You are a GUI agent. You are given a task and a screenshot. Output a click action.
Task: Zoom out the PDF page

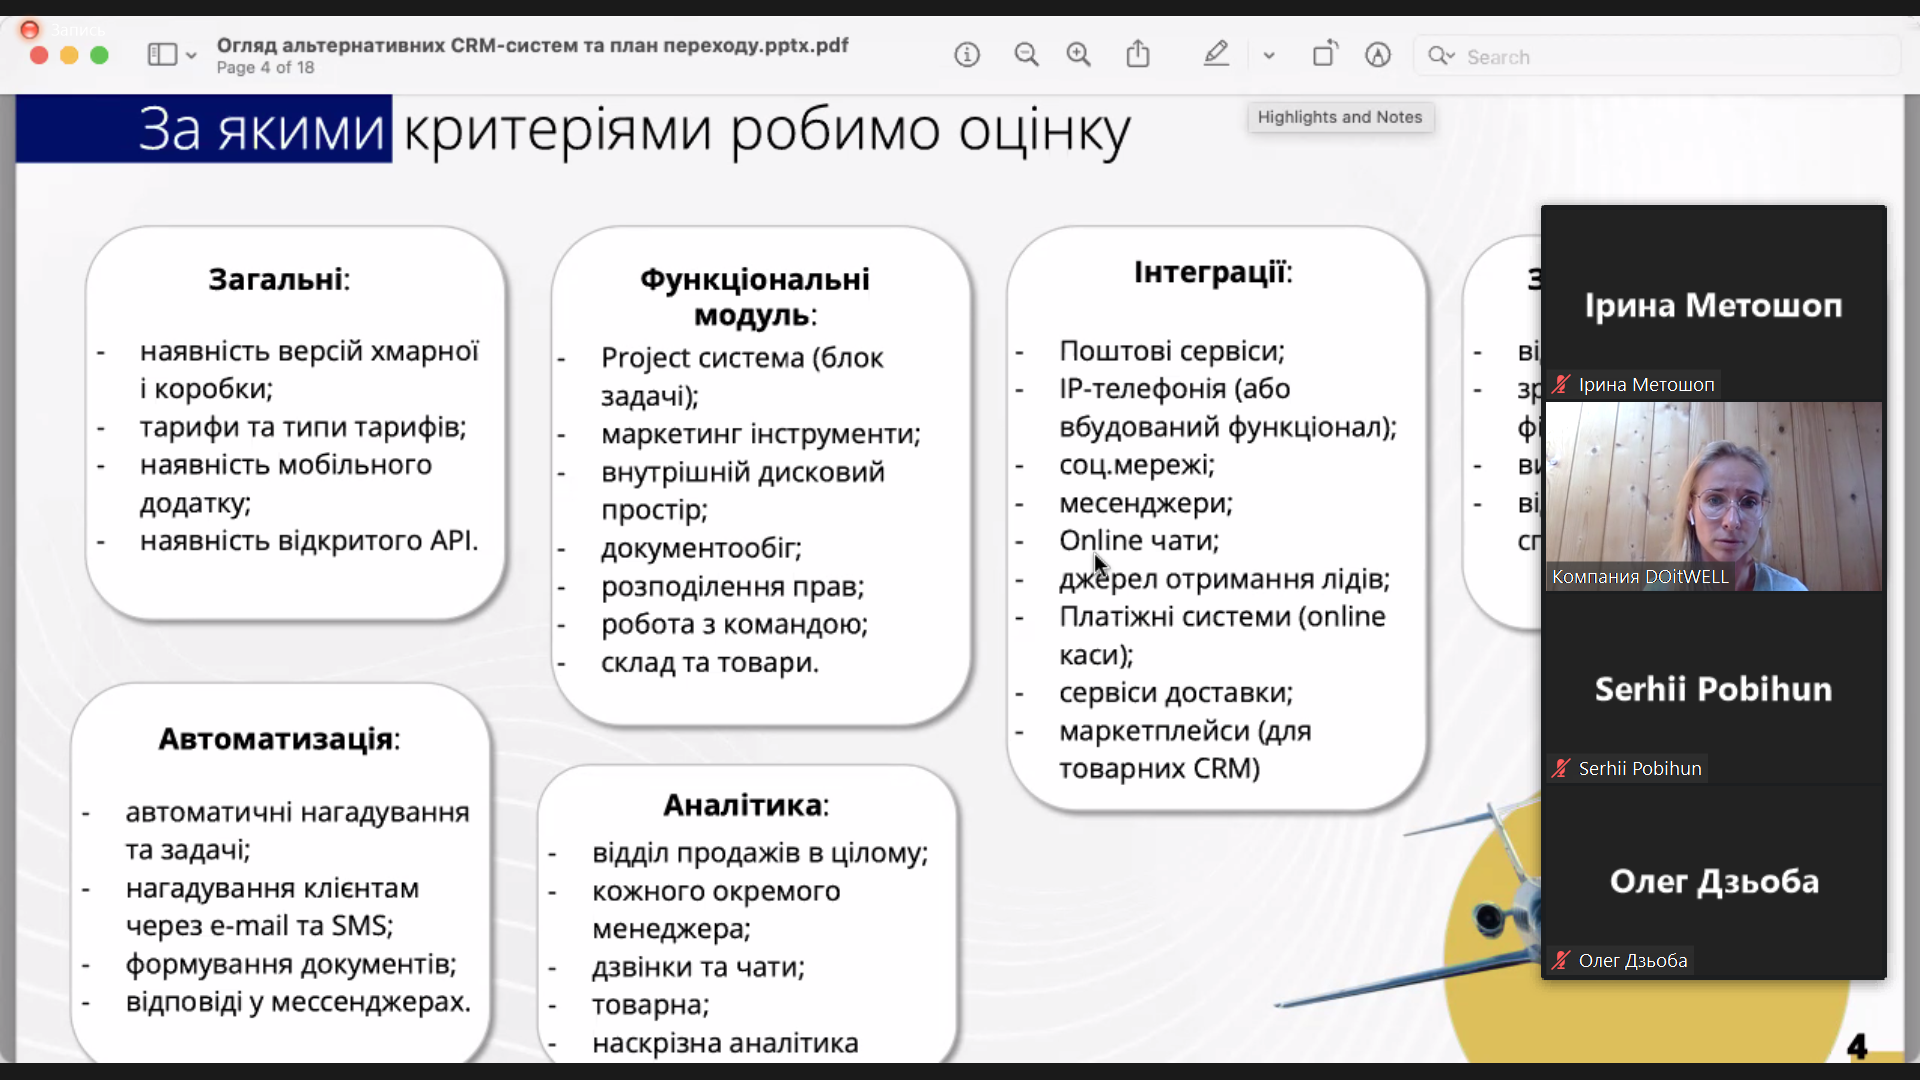tap(1027, 55)
